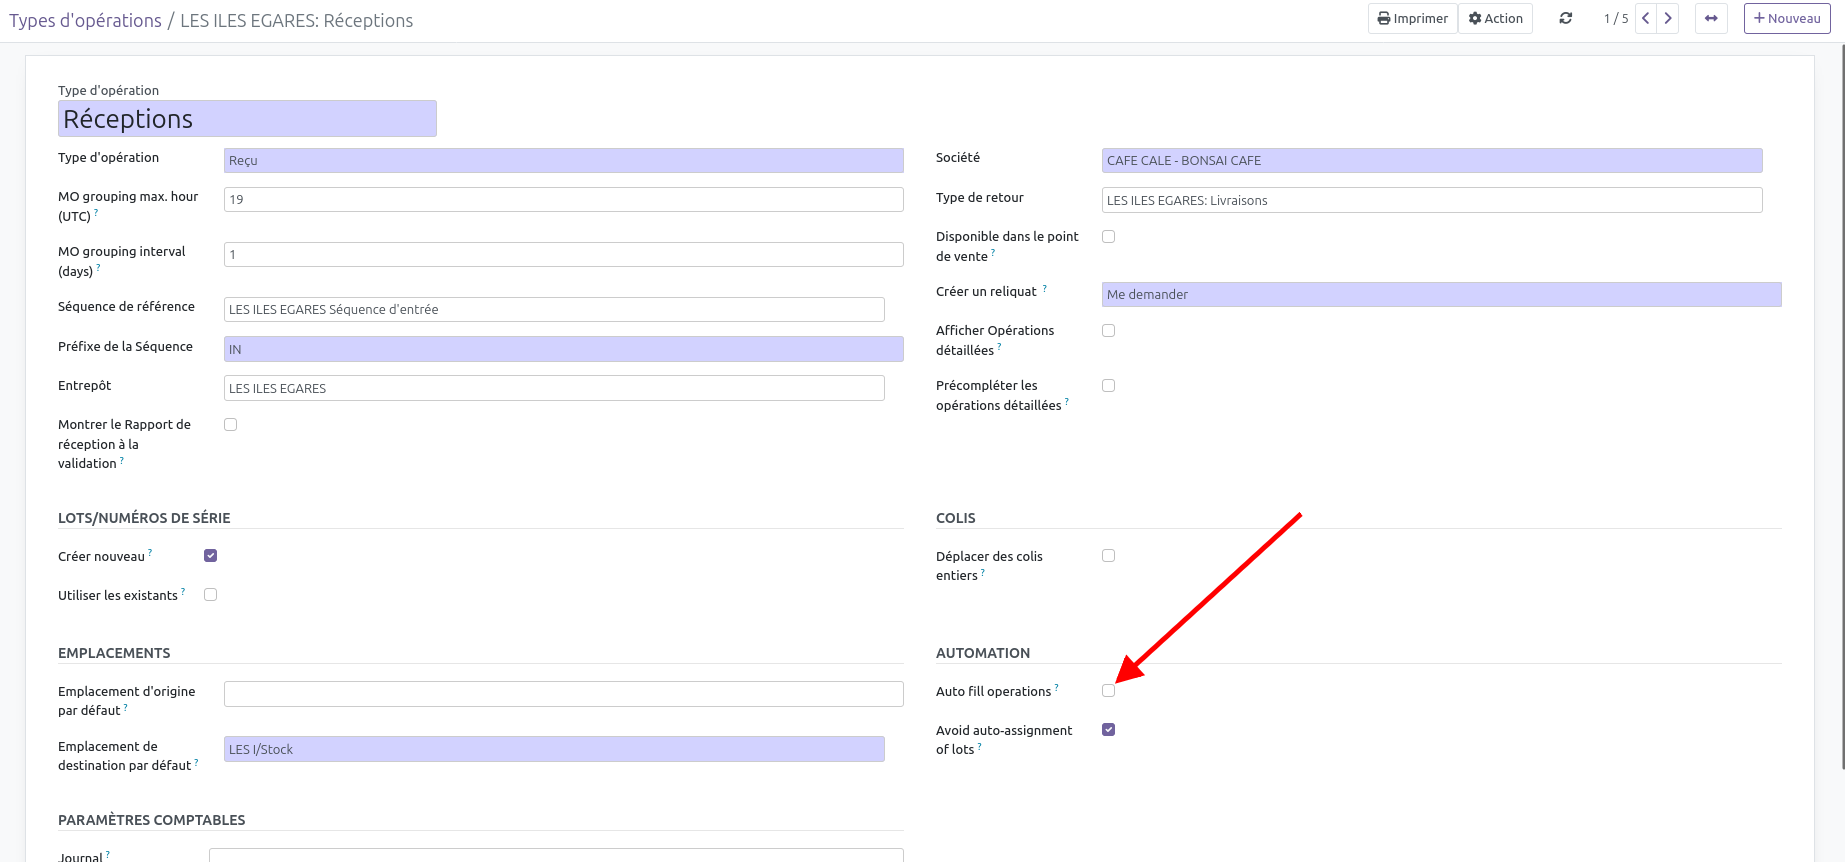This screenshot has height=862, width=1845.
Task: Uncheck the Créer nouveau checkbox
Action: tap(210, 556)
